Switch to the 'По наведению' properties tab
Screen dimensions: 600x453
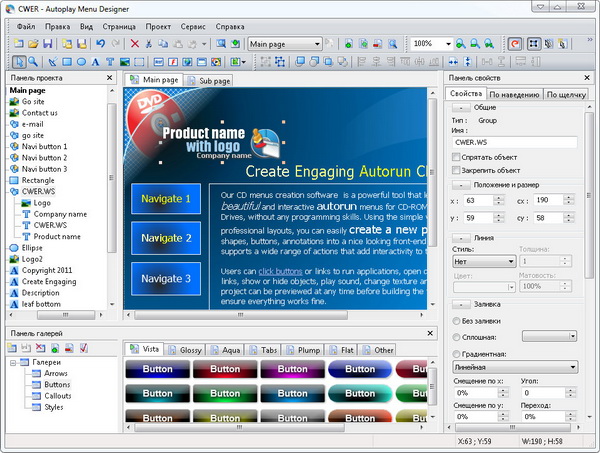click(514, 94)
